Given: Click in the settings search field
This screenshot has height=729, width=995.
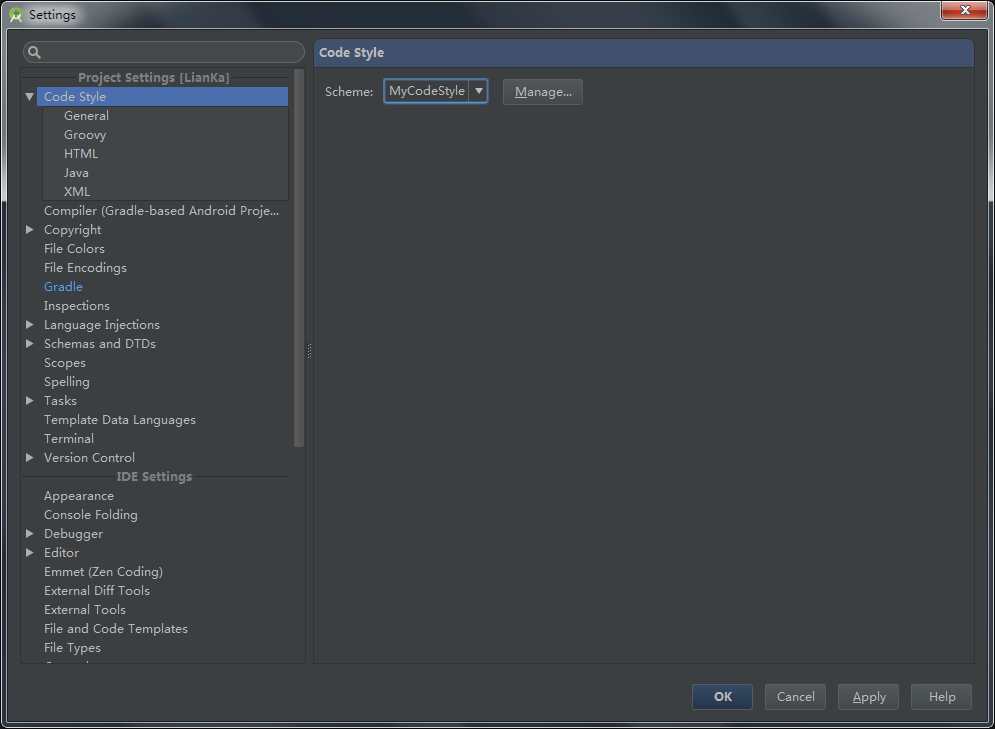Looking at the screenshot, I should click(170, 53).
